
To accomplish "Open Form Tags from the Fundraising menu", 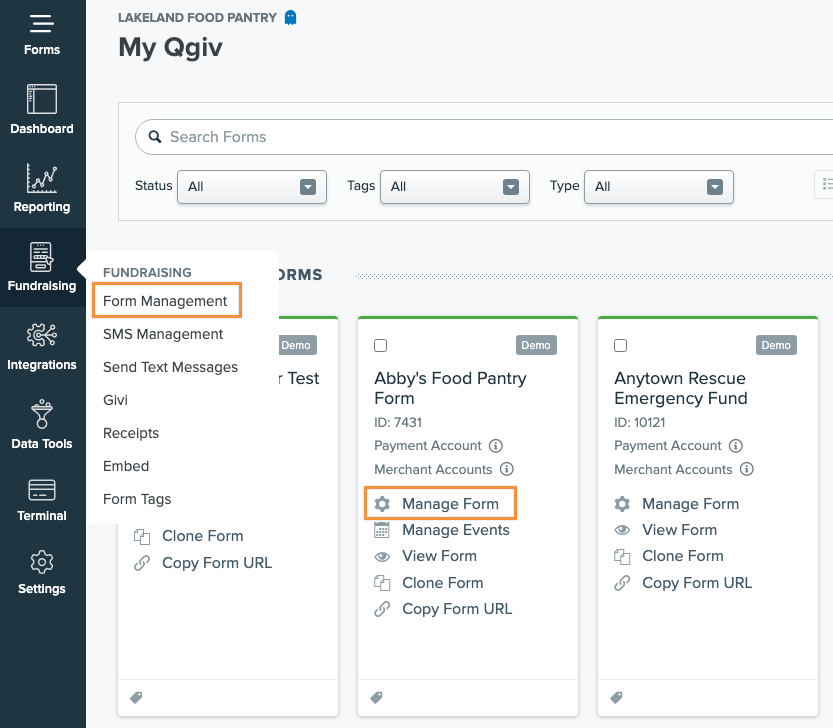I will click(137, 499).
